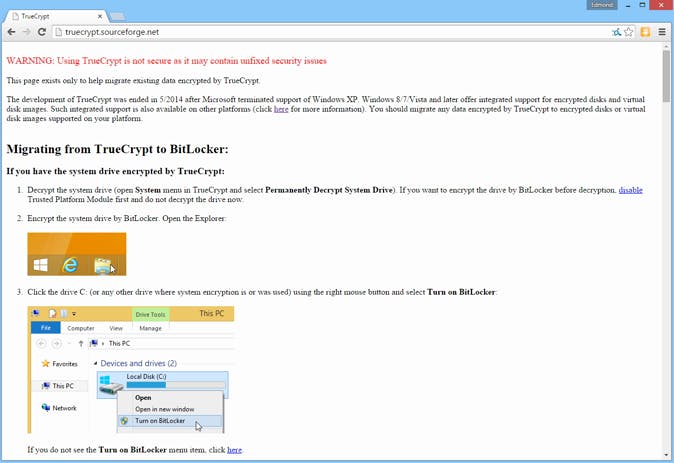Click the Manage tab in Explorer image
This screenshot has height=463, width=674.
(x=150, y=328)
